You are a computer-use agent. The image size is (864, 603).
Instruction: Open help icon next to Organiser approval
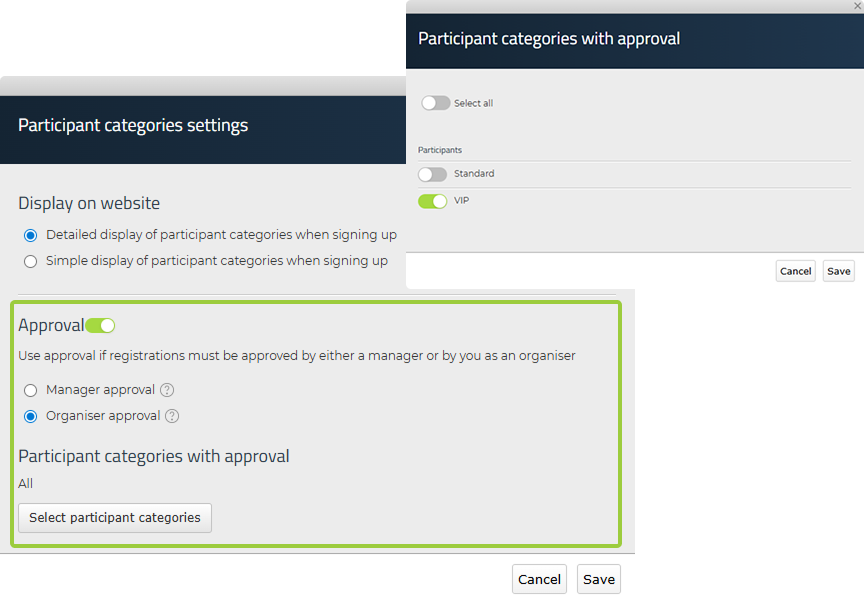click(172, 416)
